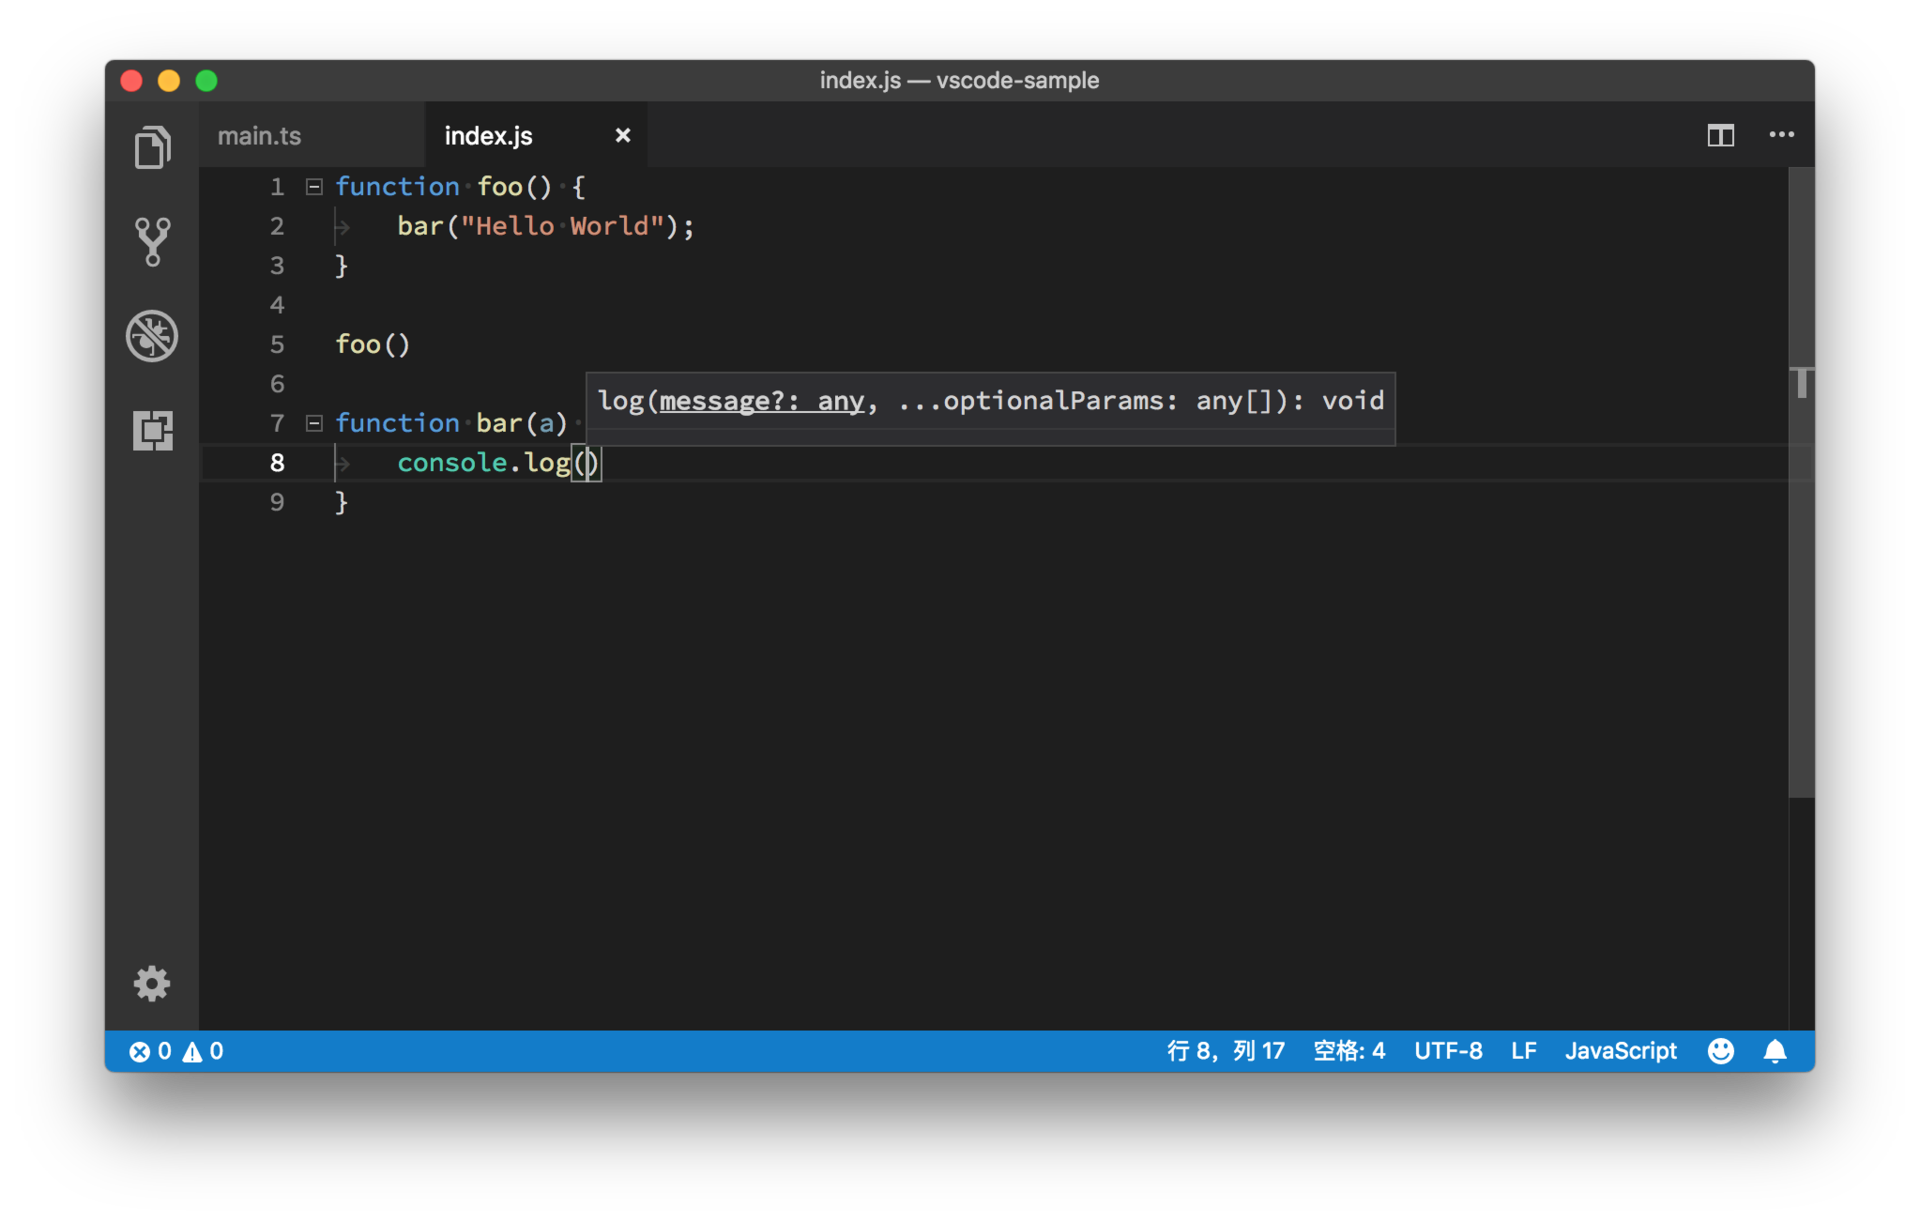The image size is (1920, 1222).
Task: Collapse the foo function fold marker
Action: (x=314, y=187)
